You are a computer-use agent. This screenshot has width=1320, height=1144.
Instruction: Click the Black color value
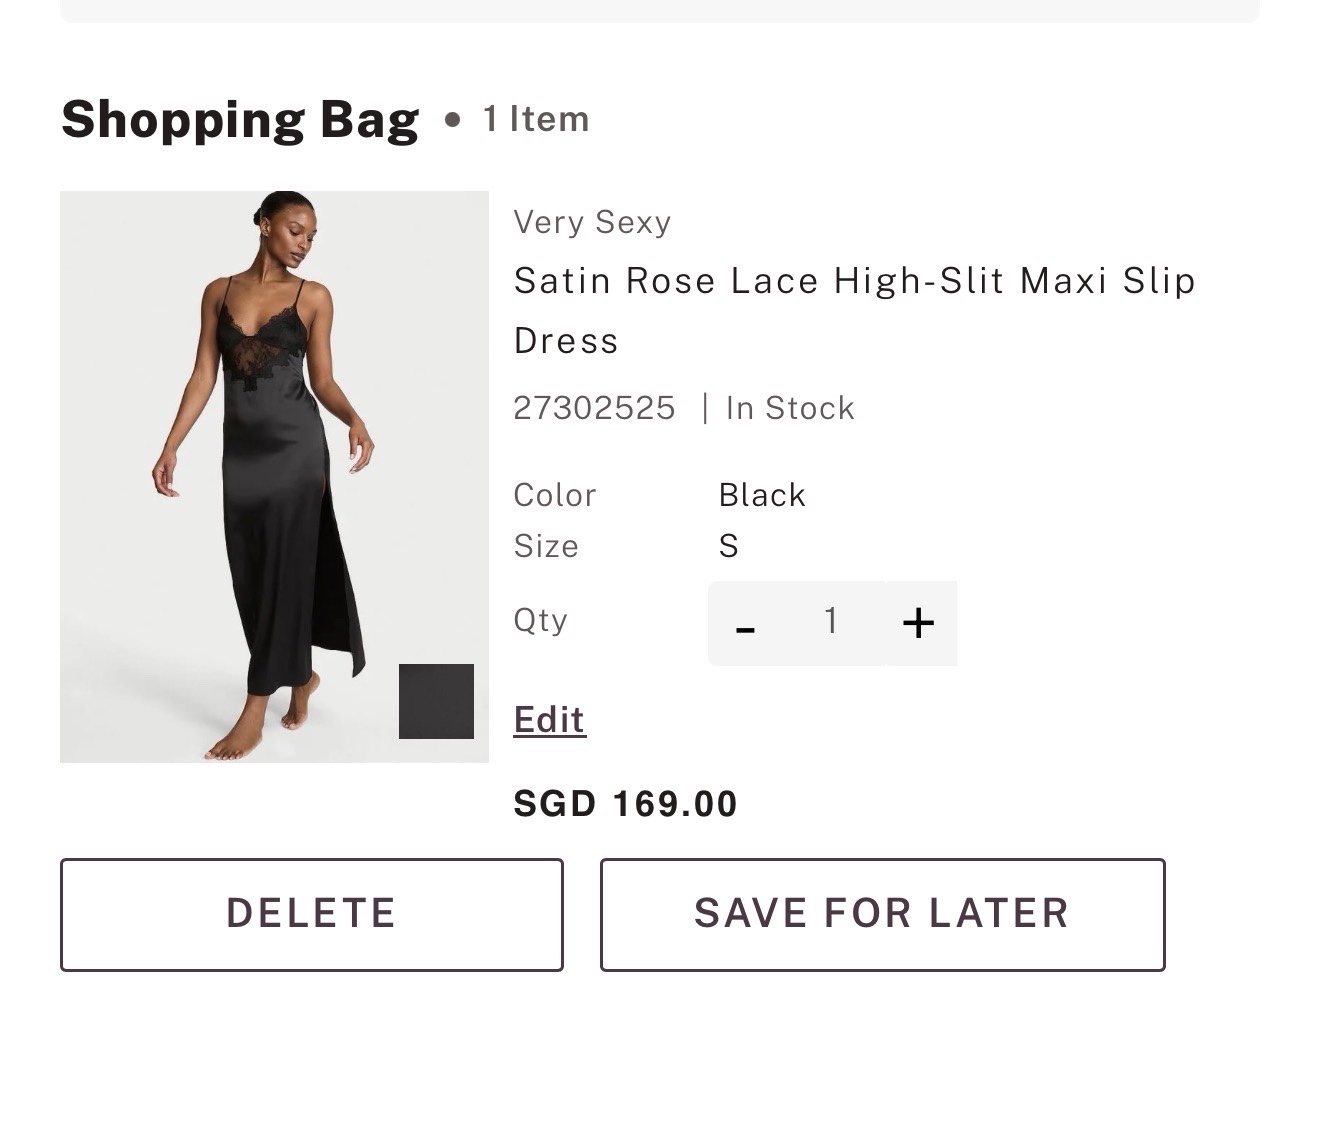coord(762,495)
